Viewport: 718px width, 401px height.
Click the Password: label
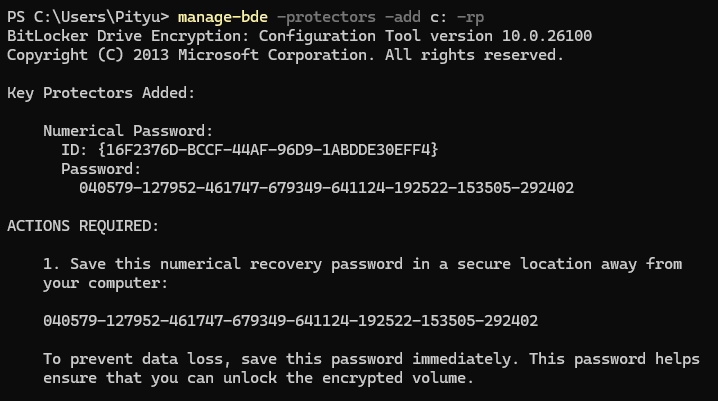click(x=101, y=169)
